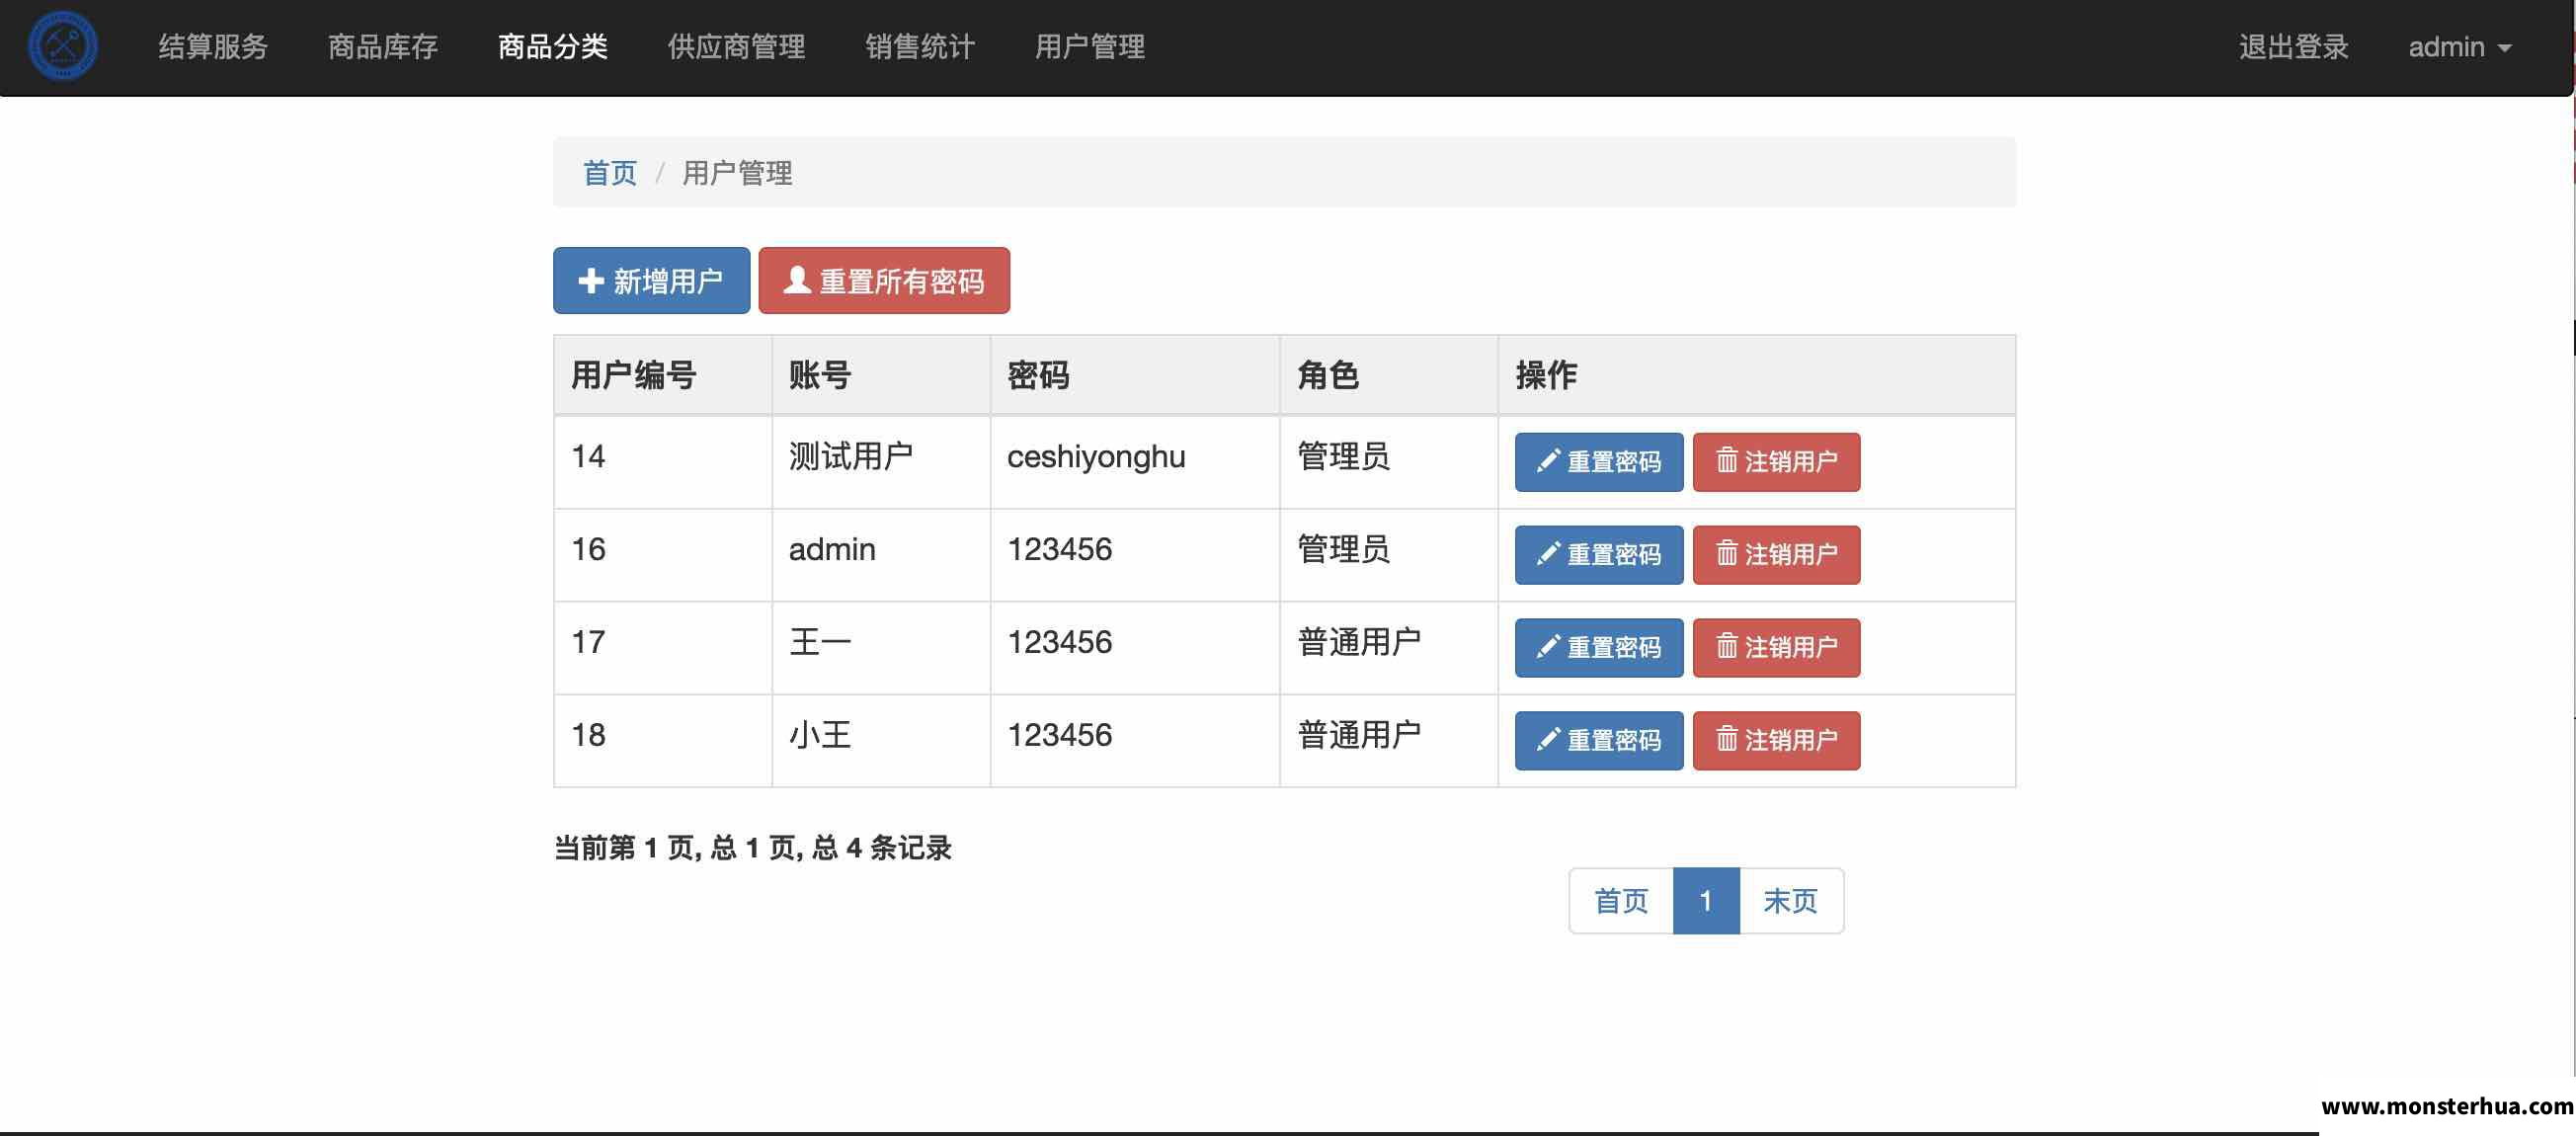Click the 首页 breadcrumb link
This screenshot has width=2576, height=1136.
pos(610,173)
